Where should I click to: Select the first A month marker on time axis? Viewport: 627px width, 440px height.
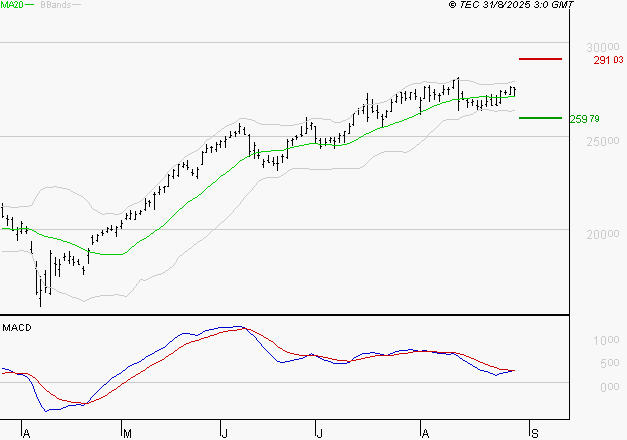click(x=26, y=433)
